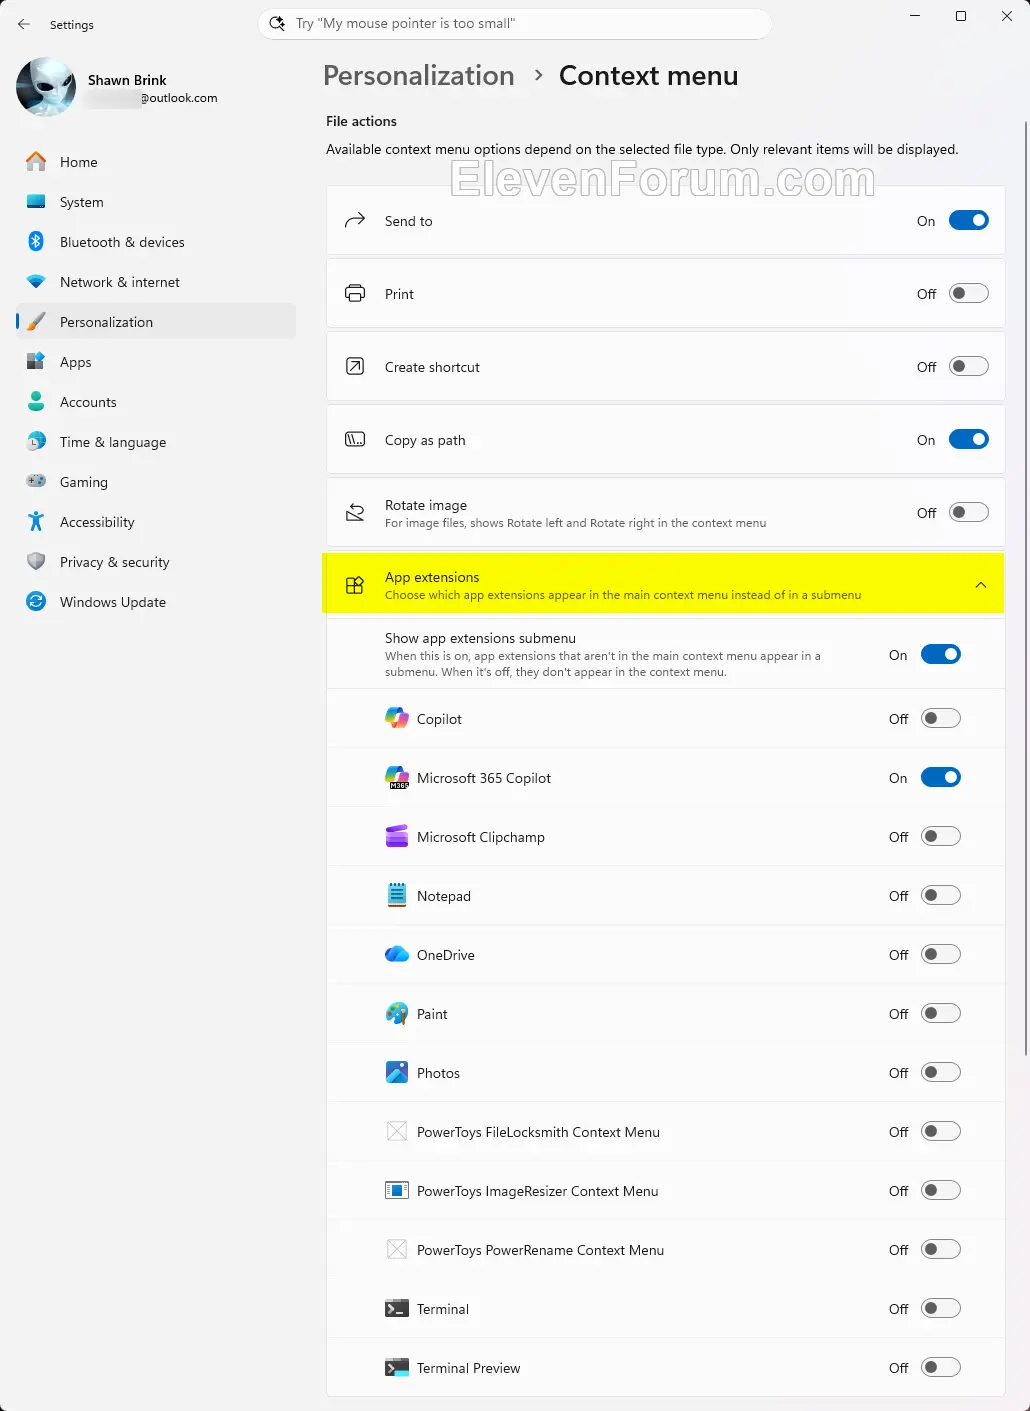This screenshot has width=1030, height=1411.
Task: Click the Rotate image icon
Action: (355, 512)
